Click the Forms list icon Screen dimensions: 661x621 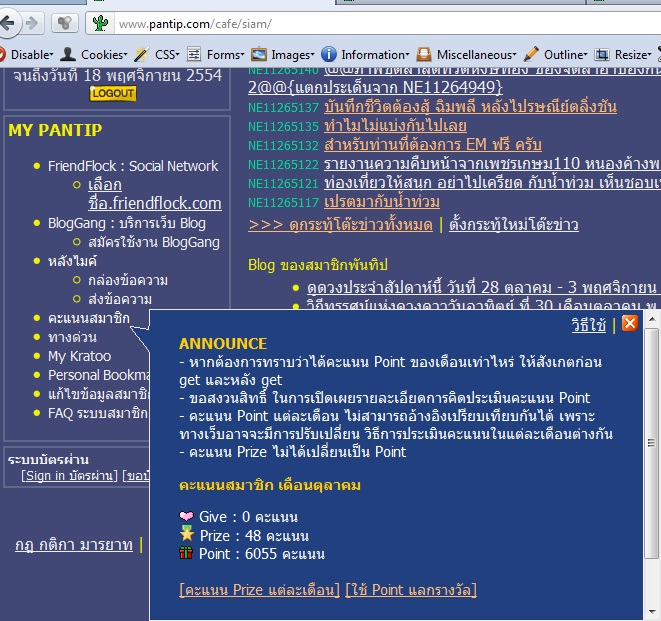pos(194,54)
